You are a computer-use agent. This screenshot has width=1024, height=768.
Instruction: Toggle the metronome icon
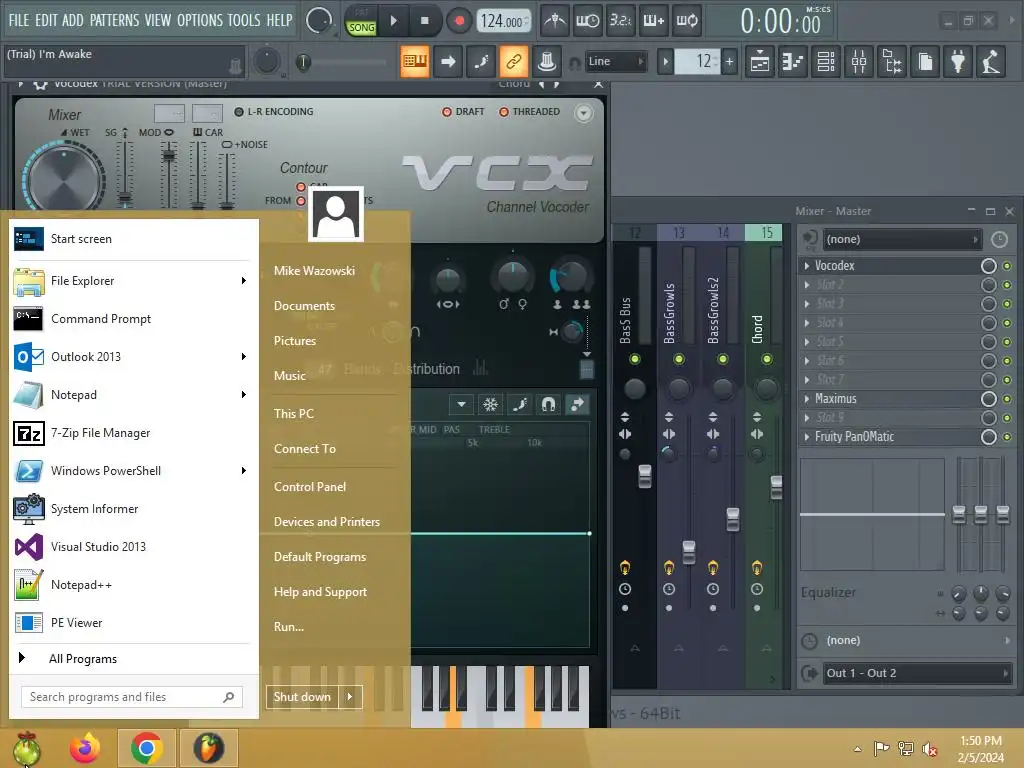[x=554, y=21]
